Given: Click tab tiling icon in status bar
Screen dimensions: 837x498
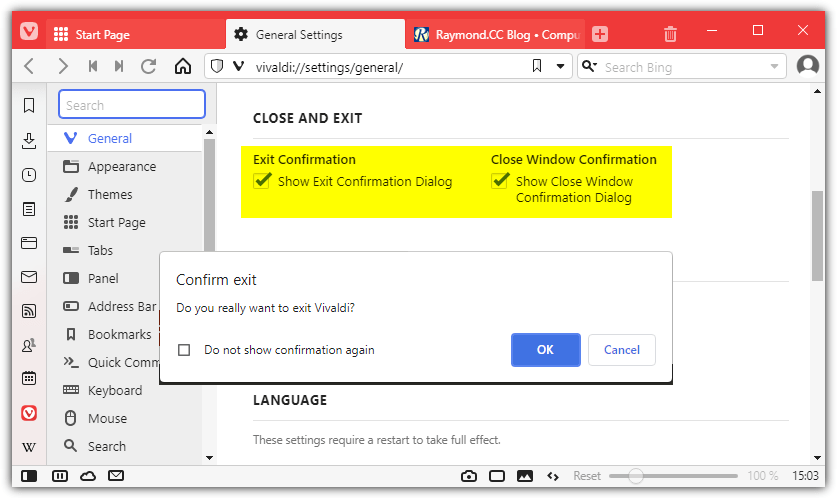Looking at the screenshot, I should 60,476.
